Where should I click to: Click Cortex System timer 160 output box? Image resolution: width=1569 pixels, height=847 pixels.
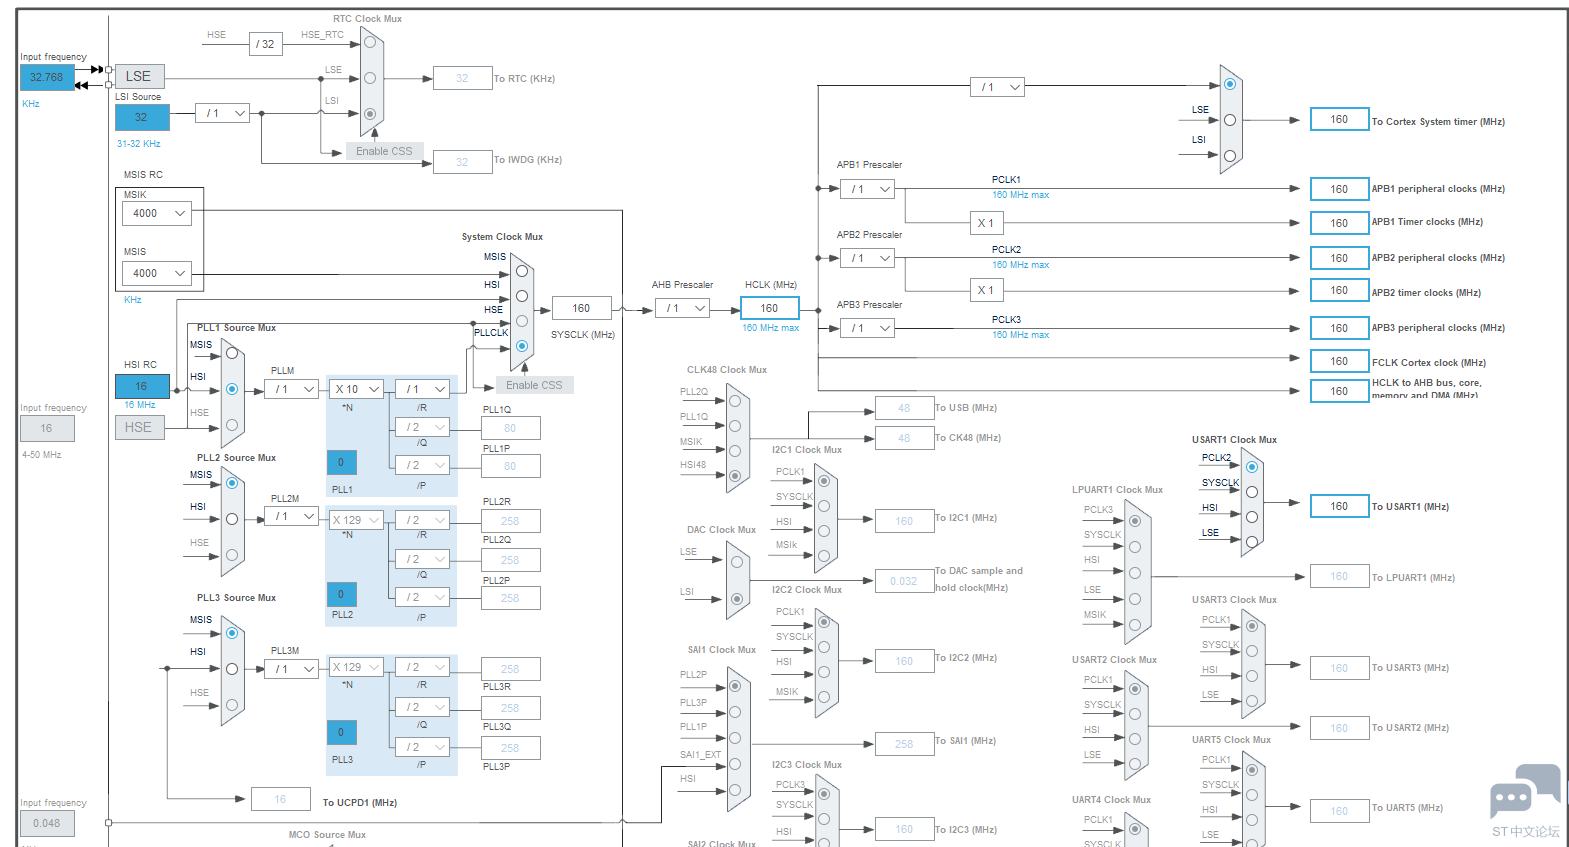(1339, 119)
